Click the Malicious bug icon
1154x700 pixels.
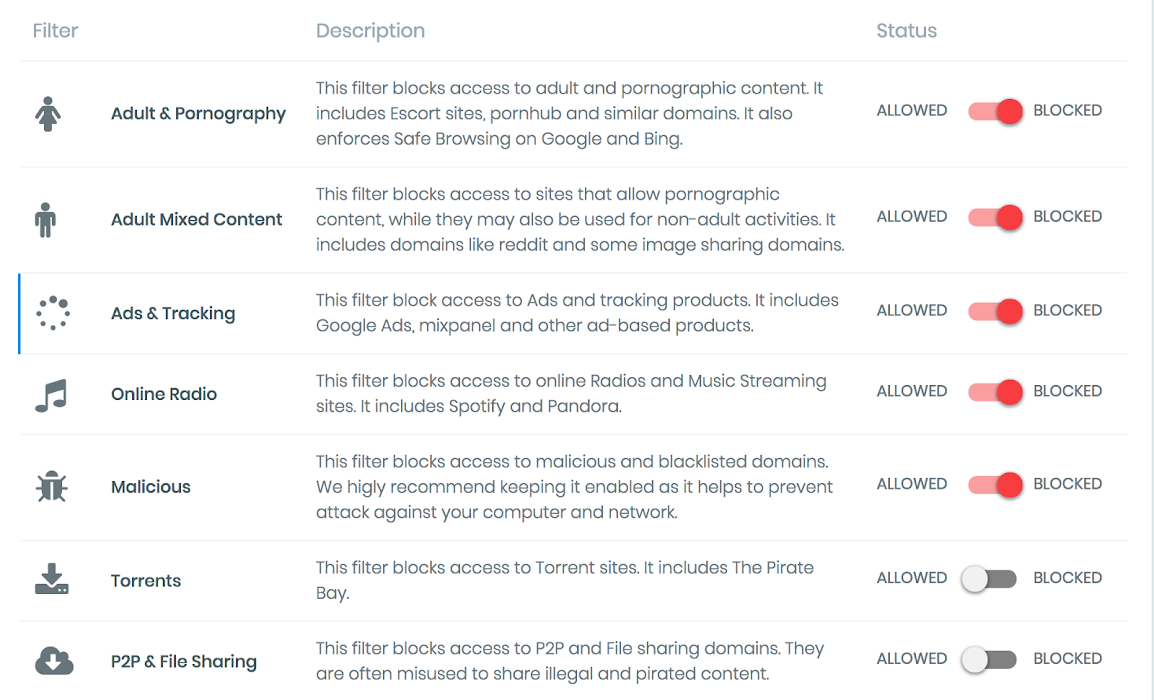50,487
